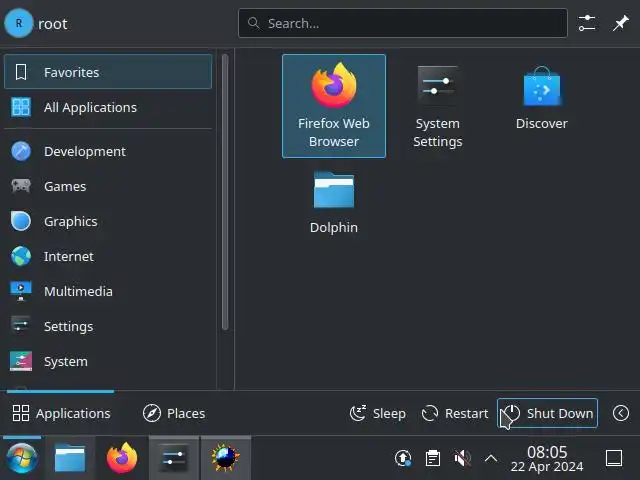Open System Settings taskbar entry

(174, 458)
